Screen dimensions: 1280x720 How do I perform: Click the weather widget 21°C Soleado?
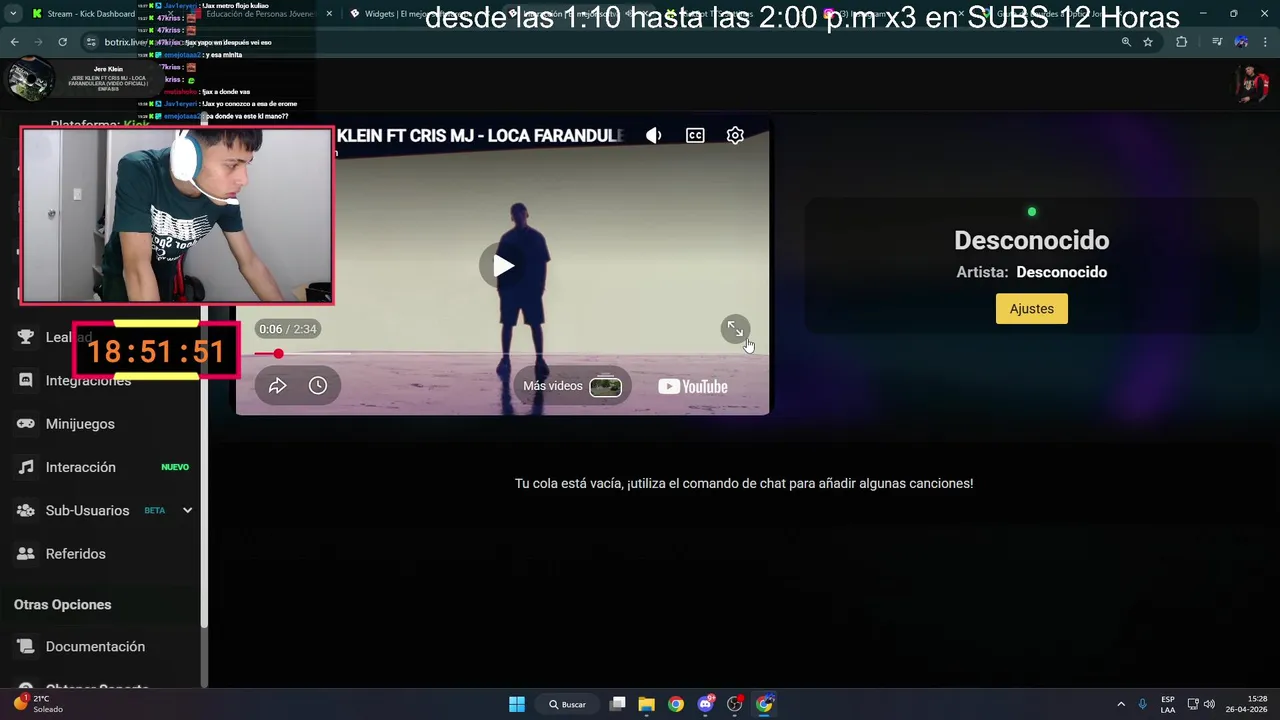(x=40, y=704)
